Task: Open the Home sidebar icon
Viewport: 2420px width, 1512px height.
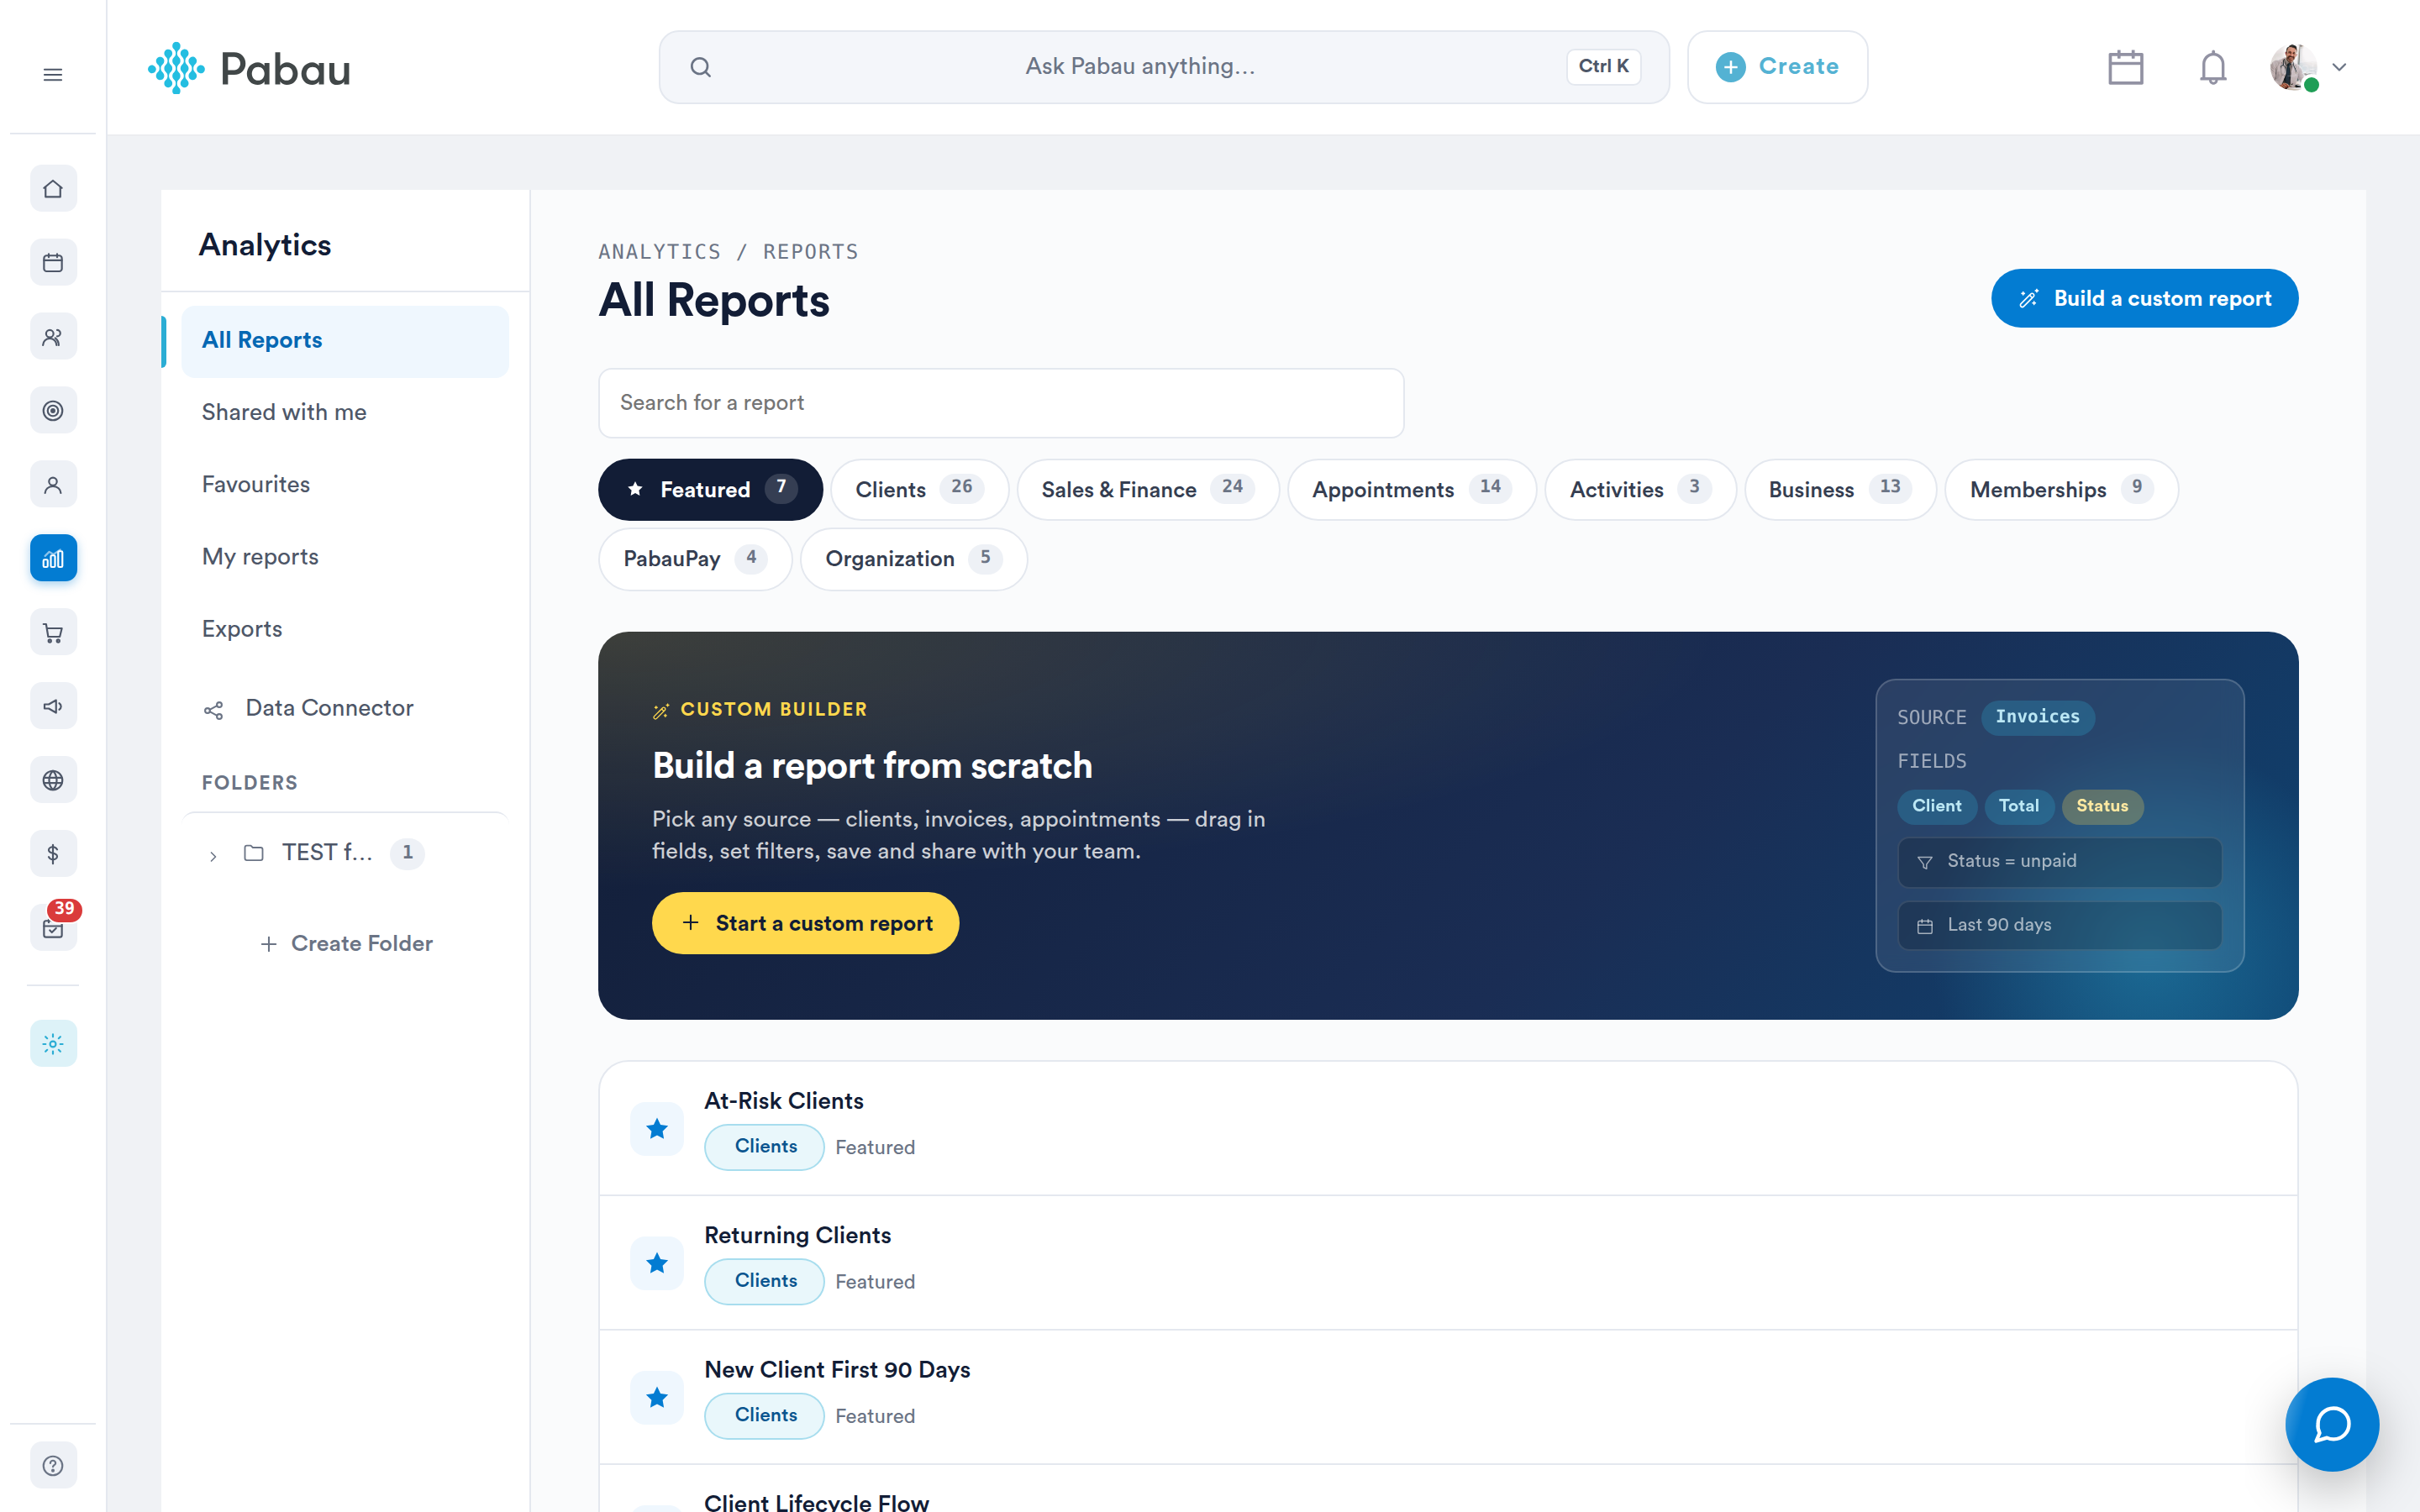Action: (53, 189)
